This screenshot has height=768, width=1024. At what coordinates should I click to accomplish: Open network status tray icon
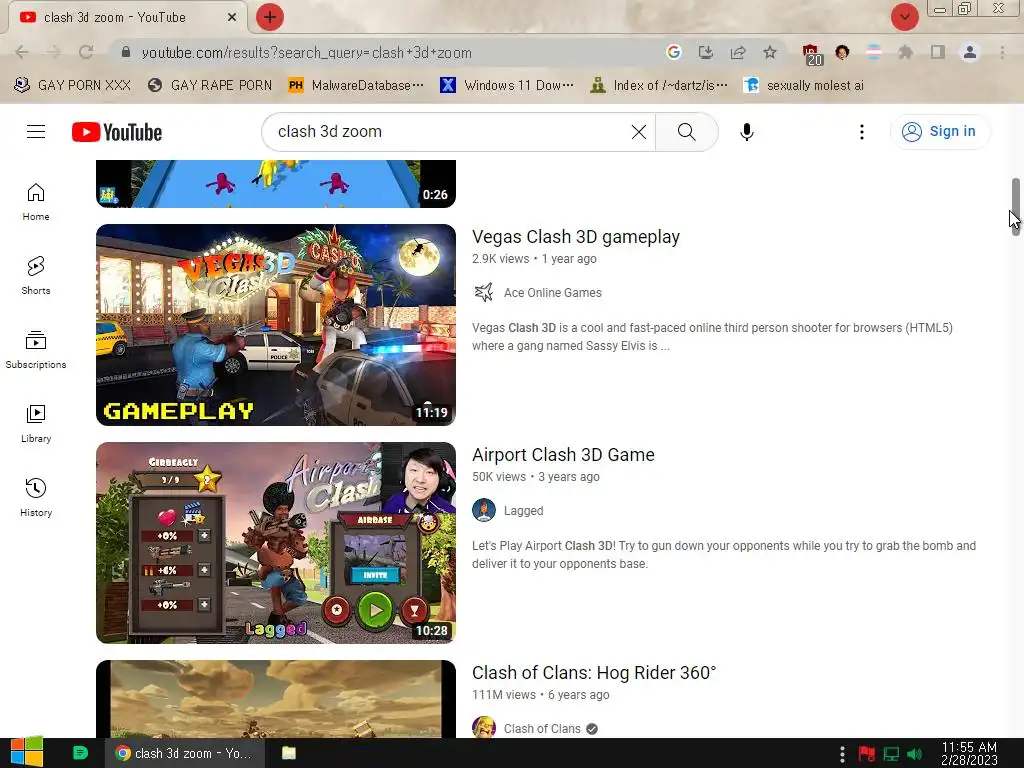[x=891, y=754]
